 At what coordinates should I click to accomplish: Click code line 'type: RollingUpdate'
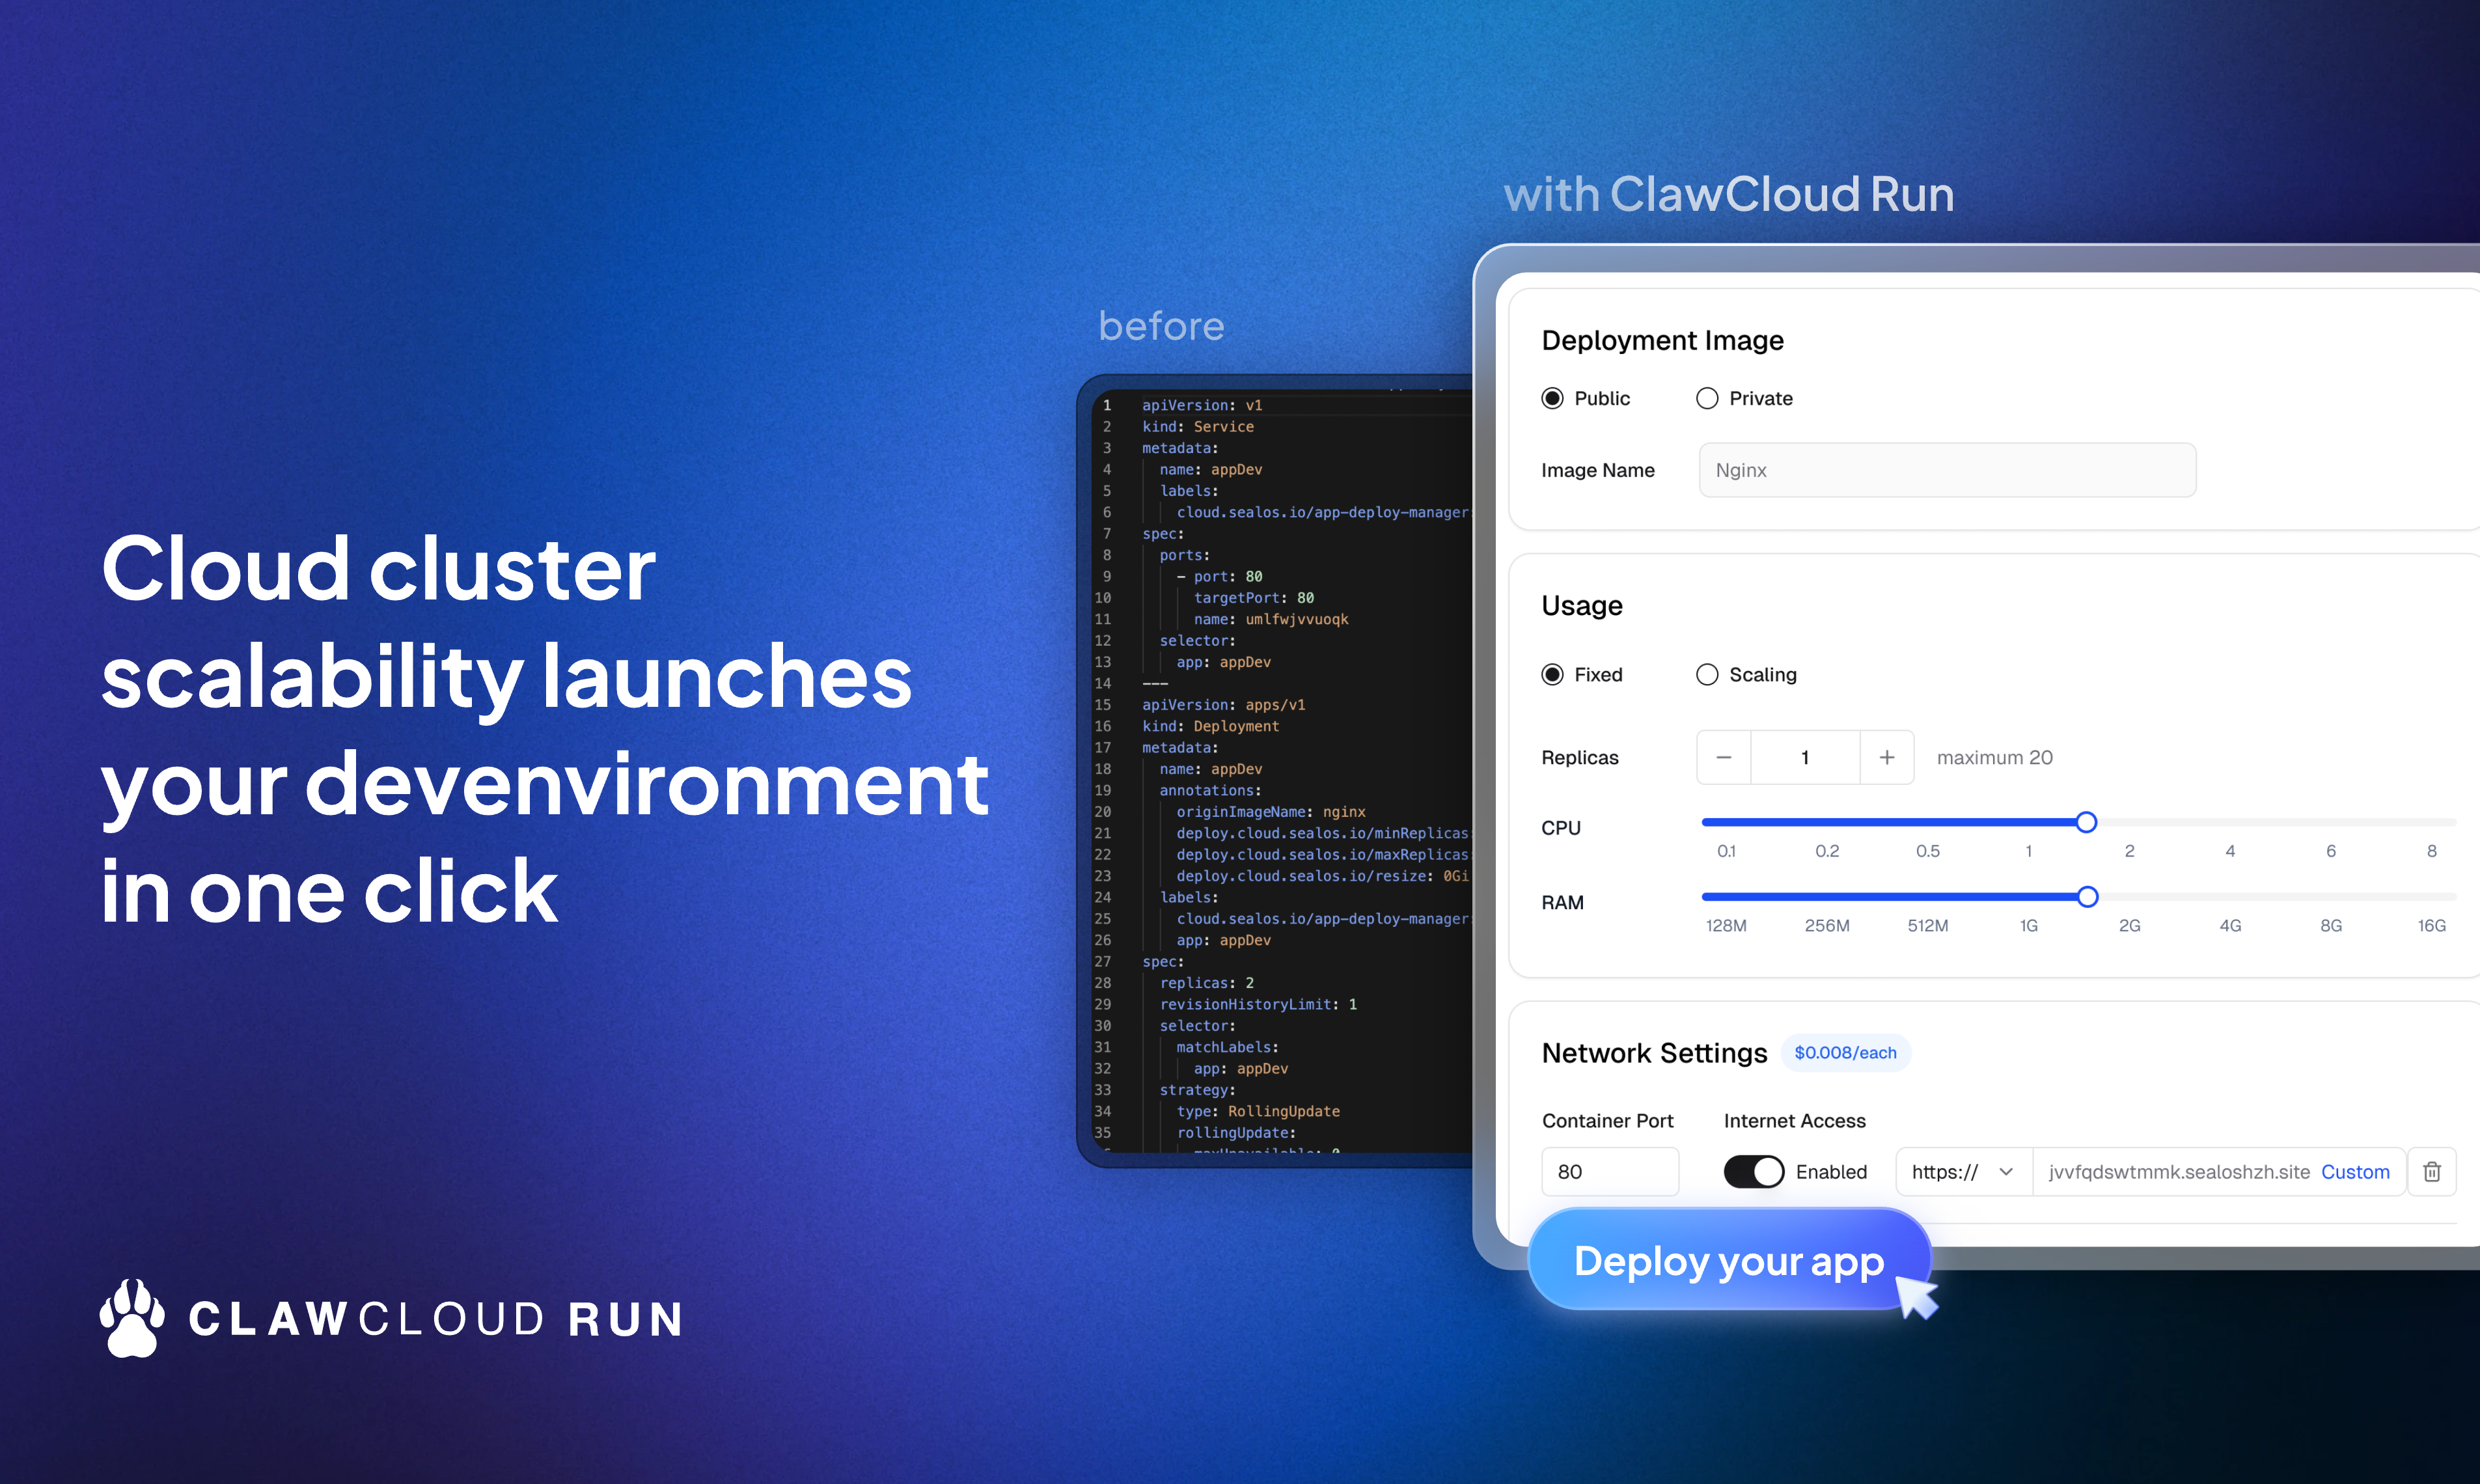tap(1258, 1112)
